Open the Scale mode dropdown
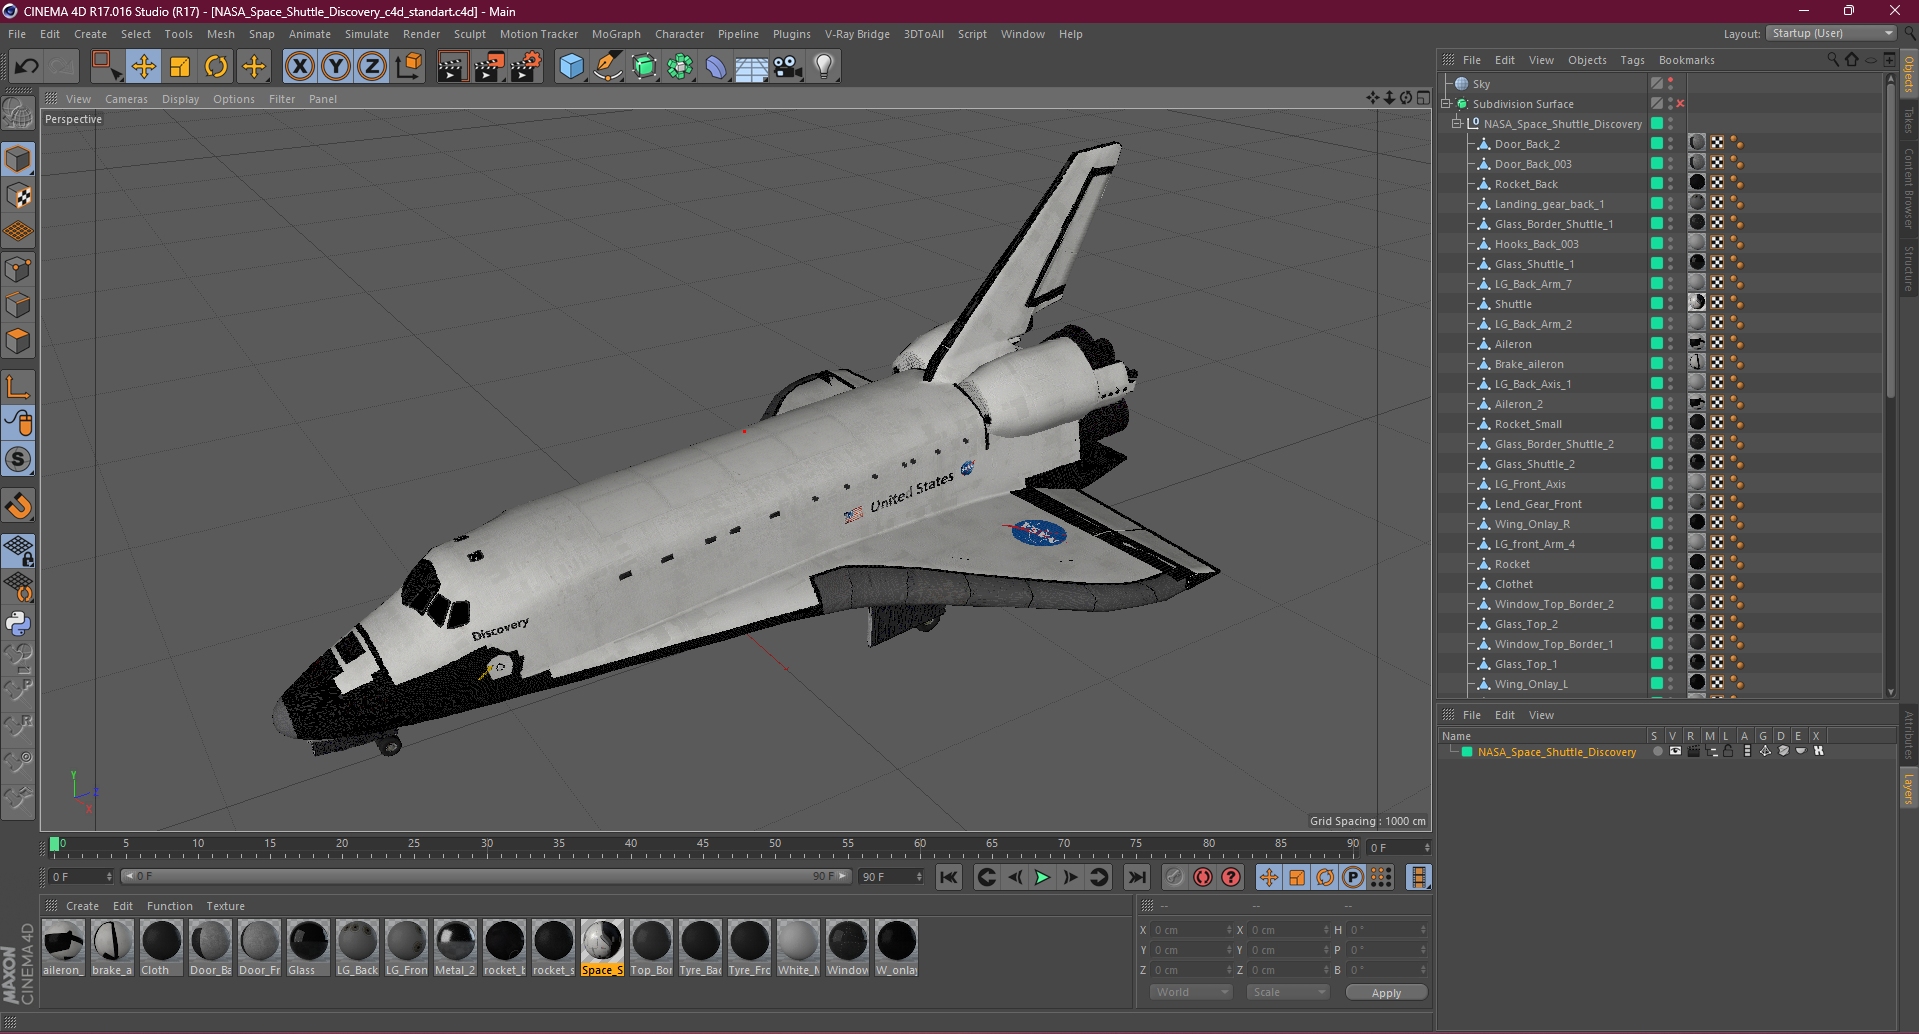Screen dimensions: 1919x1034 click(x=1288, y=992)
